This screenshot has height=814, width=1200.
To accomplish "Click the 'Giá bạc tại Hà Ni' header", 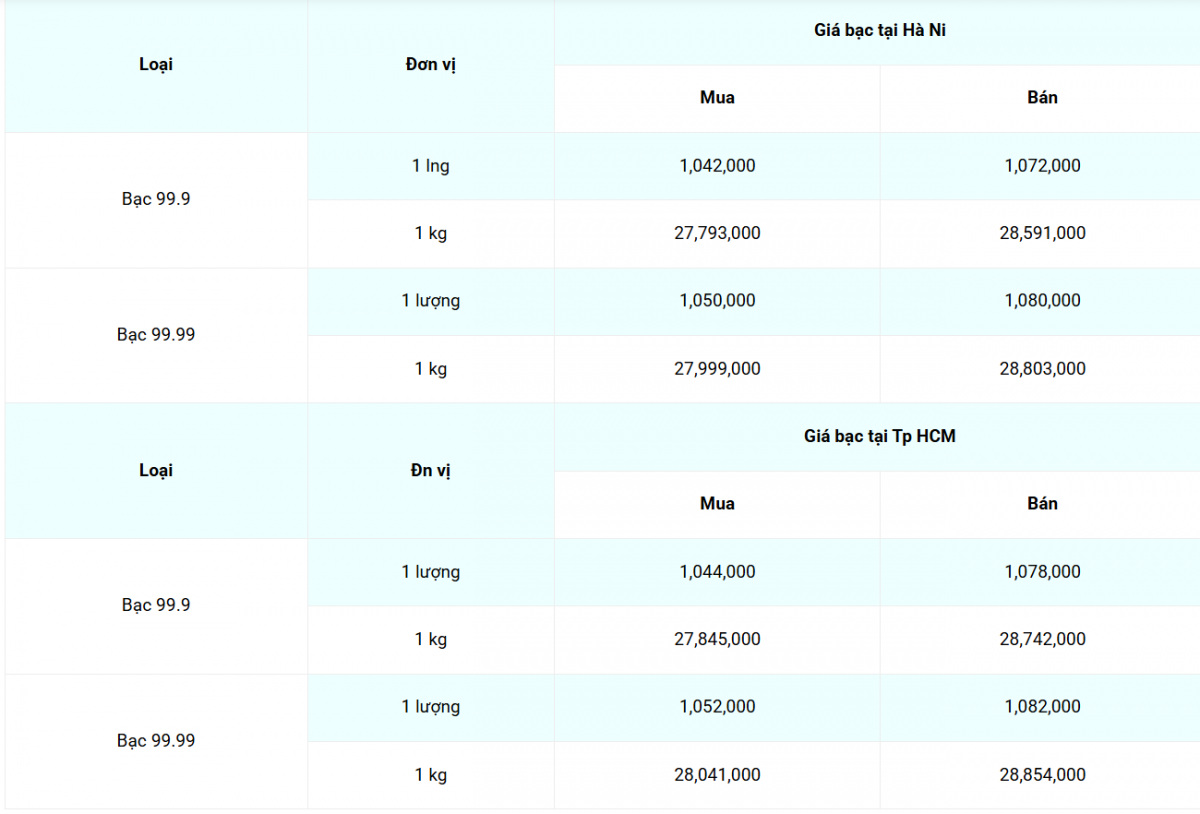I will pos(880,31).
